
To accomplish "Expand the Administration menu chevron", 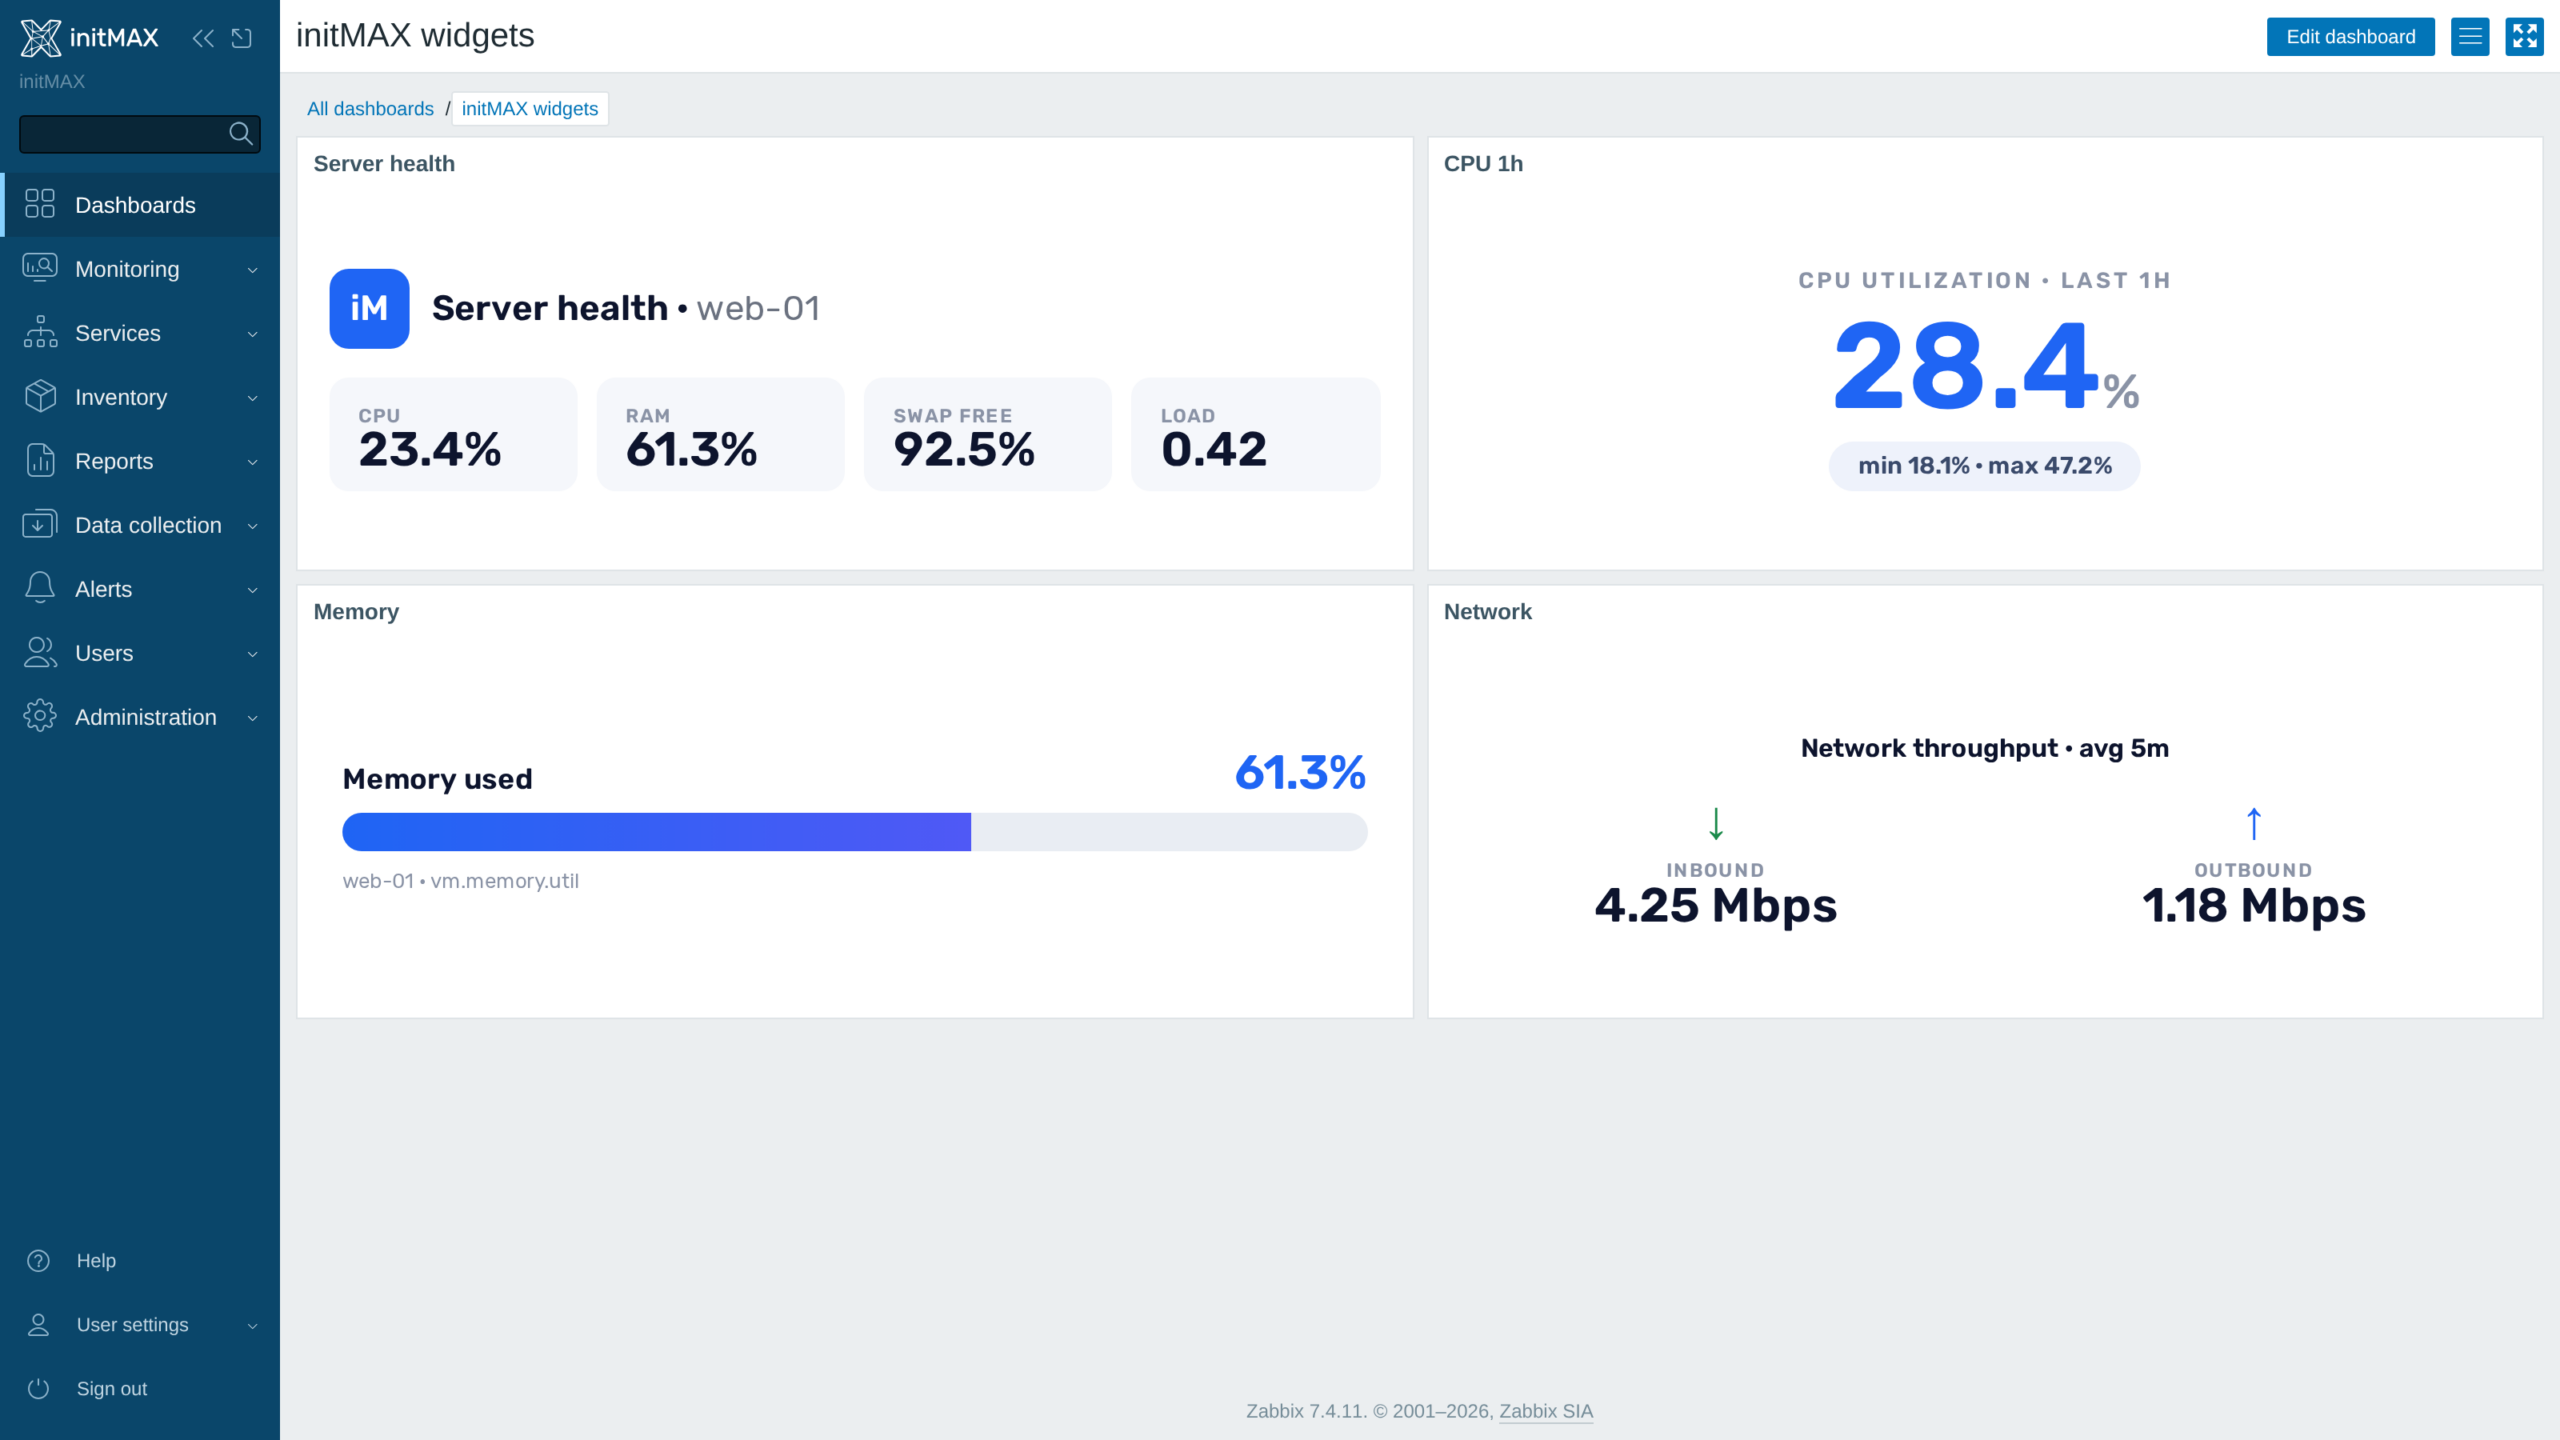I will coord(253,718).
